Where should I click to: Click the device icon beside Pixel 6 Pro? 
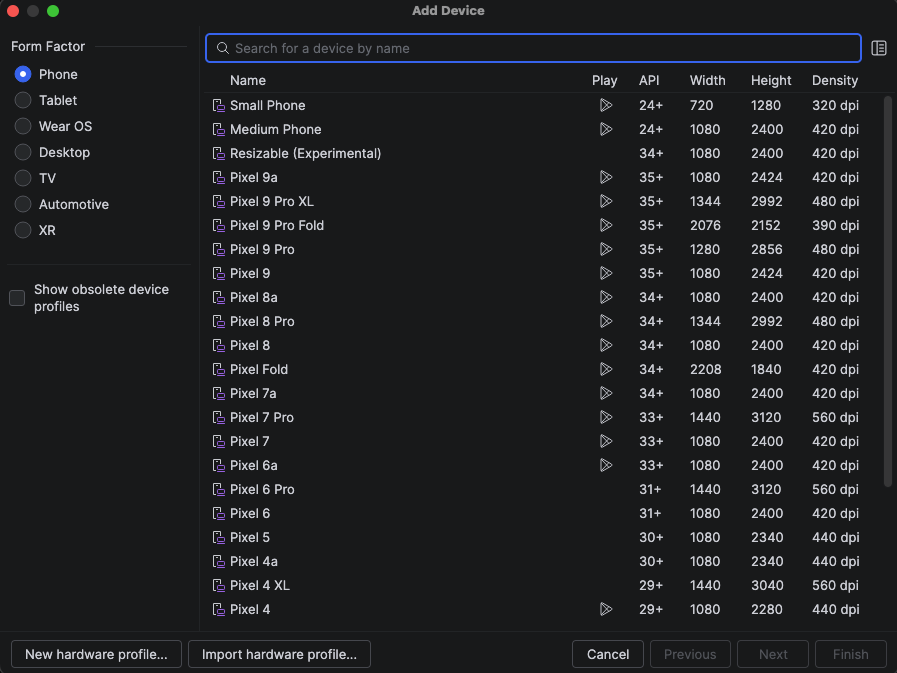pos(219,489)
